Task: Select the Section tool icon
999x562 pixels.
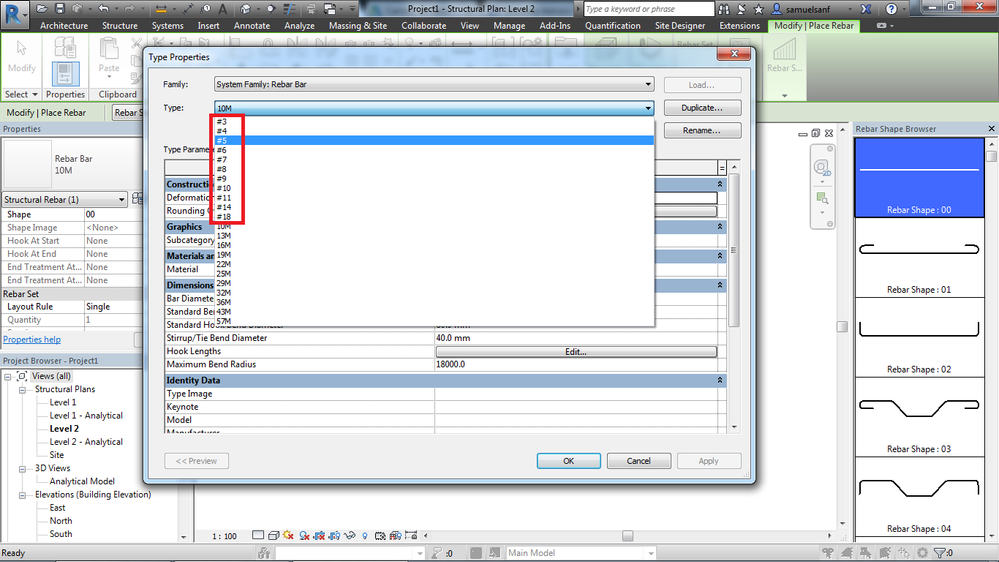Action: tap(271, 9)
